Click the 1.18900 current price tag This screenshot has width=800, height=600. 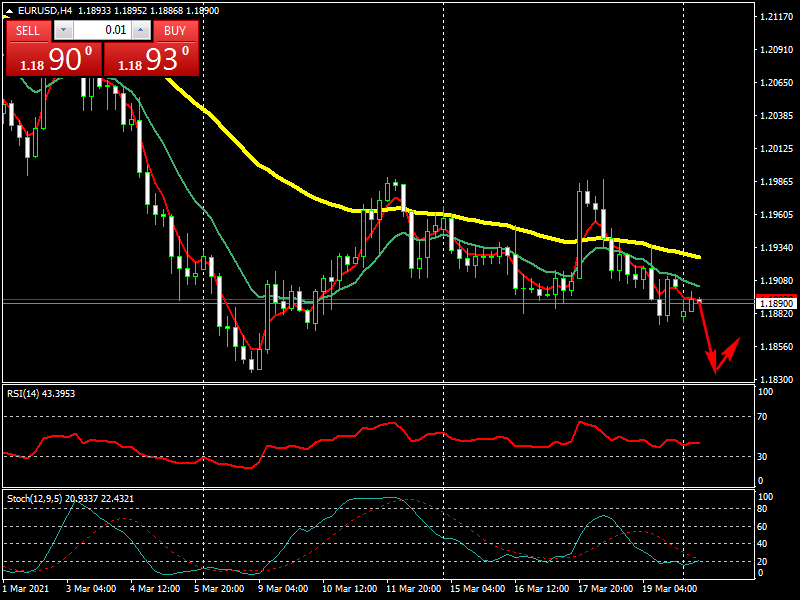pyautogui.click(x=776, y=303)
